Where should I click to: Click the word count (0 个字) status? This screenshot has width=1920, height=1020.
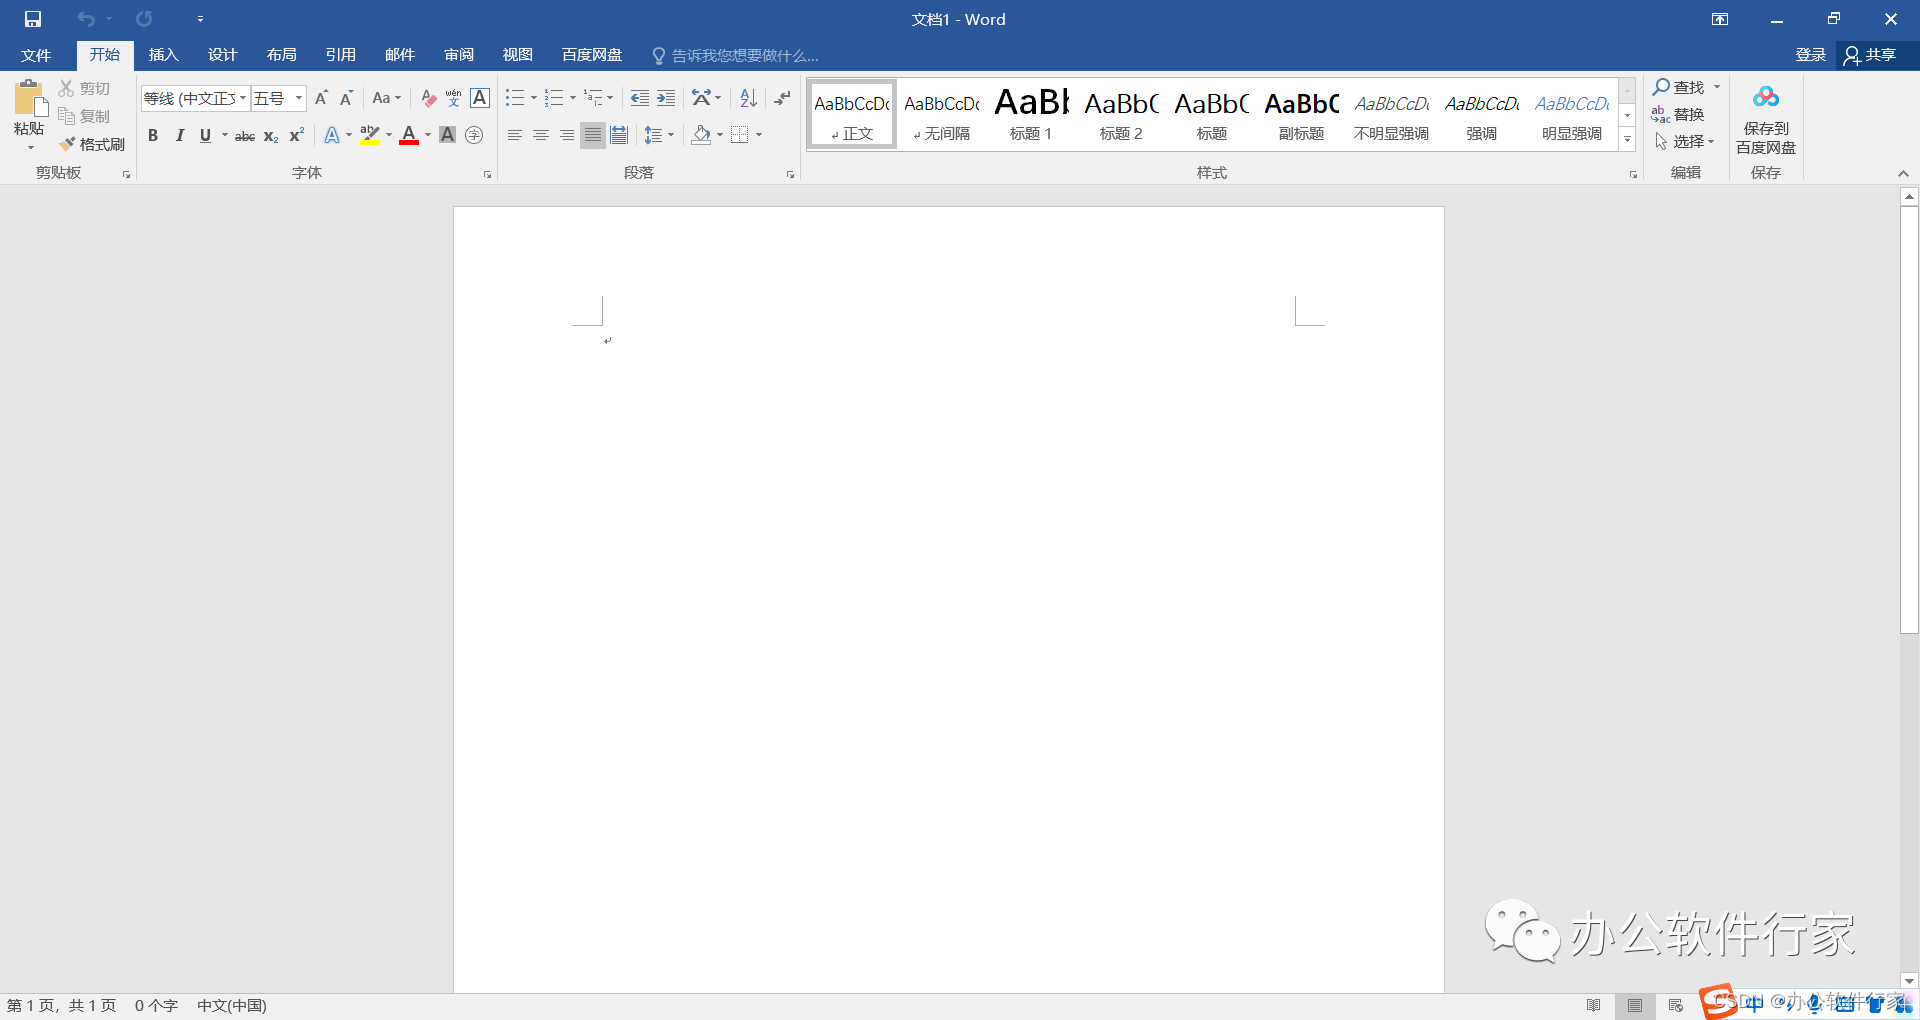coord(156,1005)
